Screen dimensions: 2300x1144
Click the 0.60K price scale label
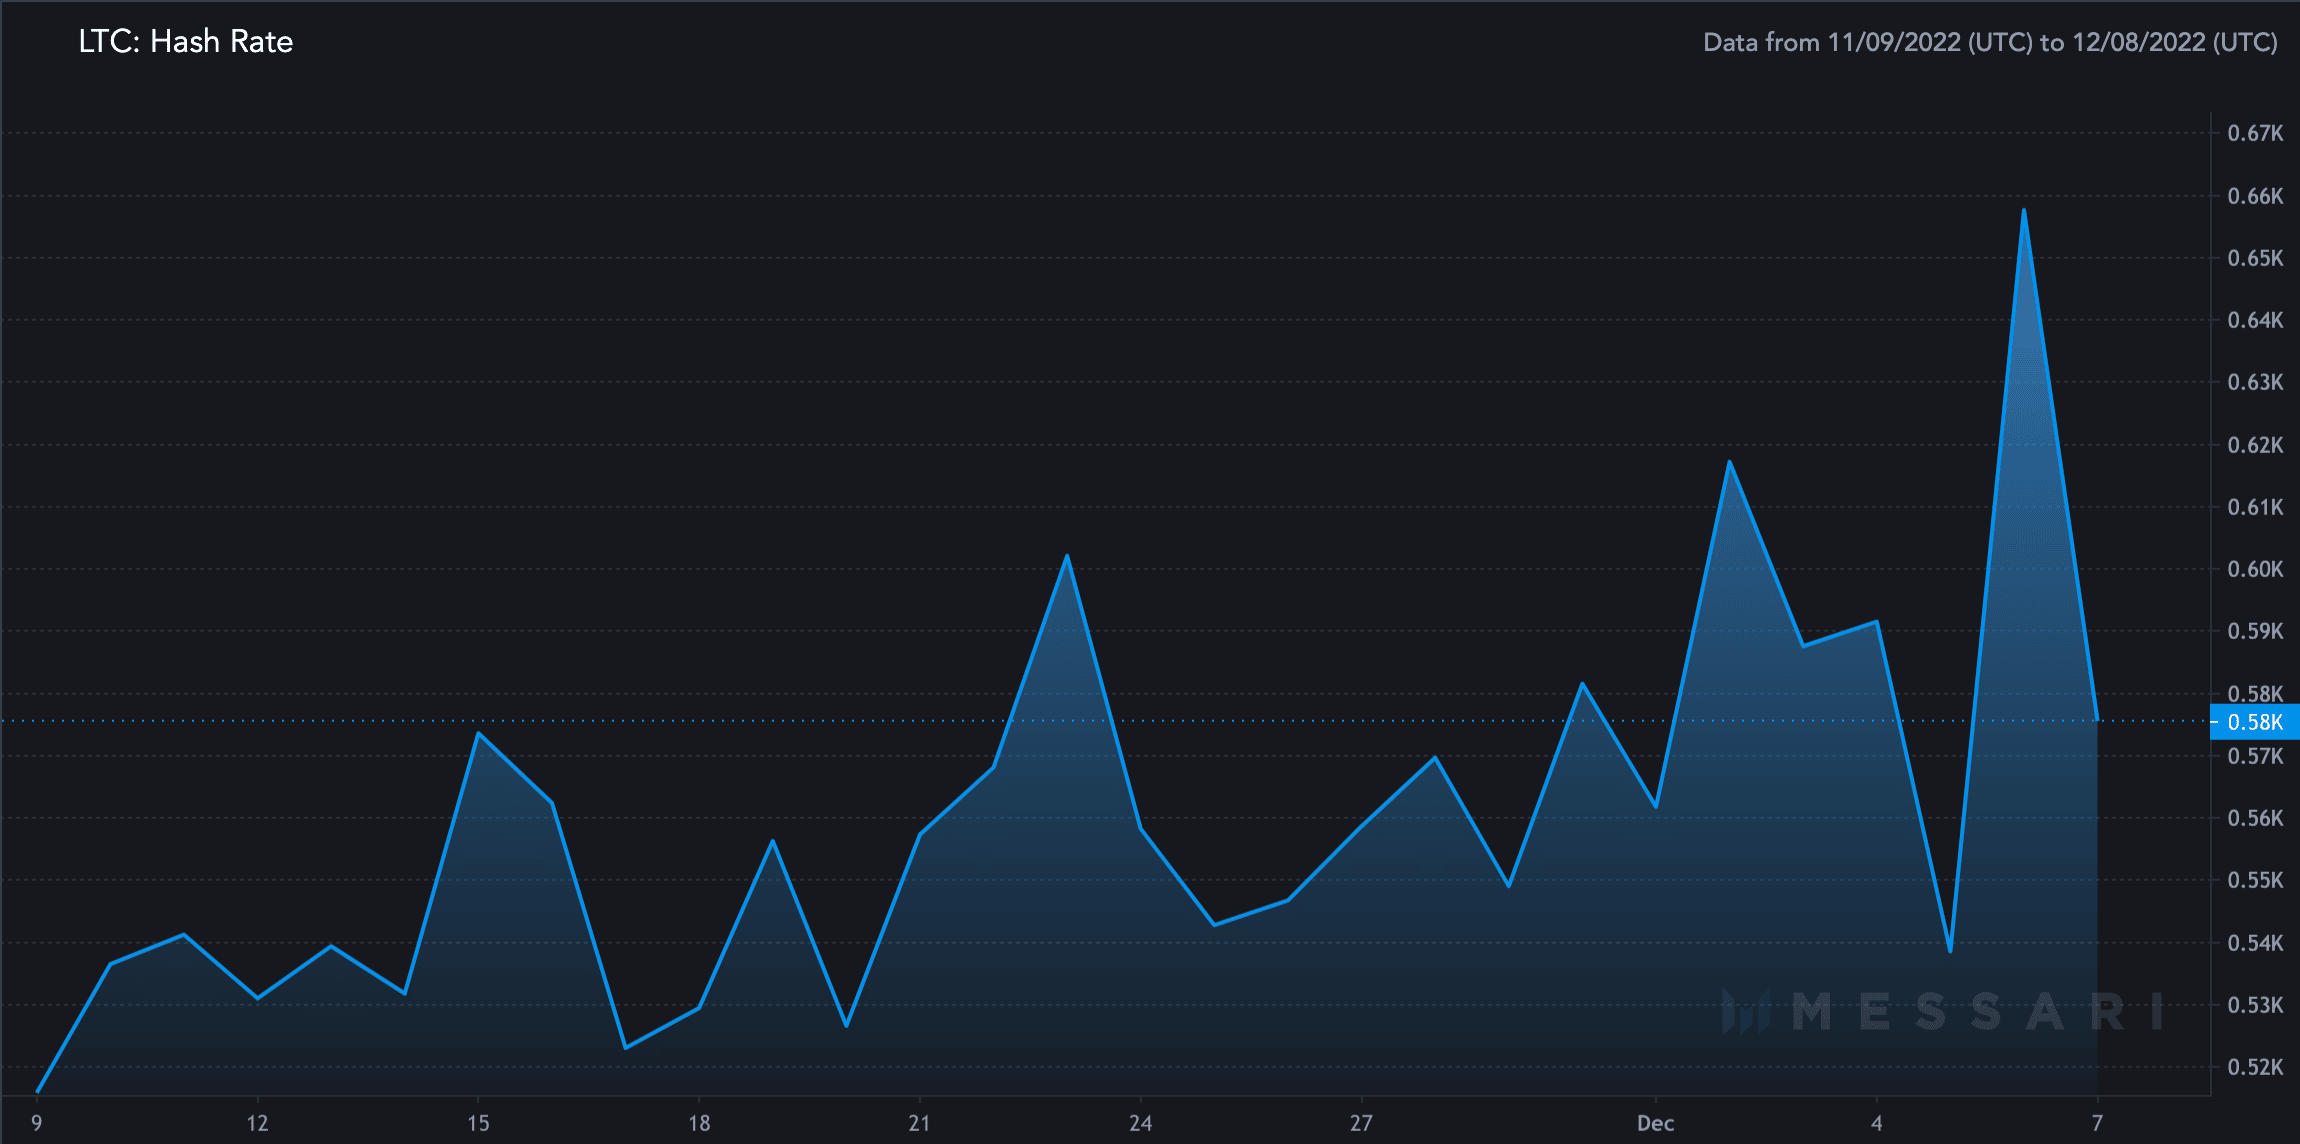(2255, 569)
